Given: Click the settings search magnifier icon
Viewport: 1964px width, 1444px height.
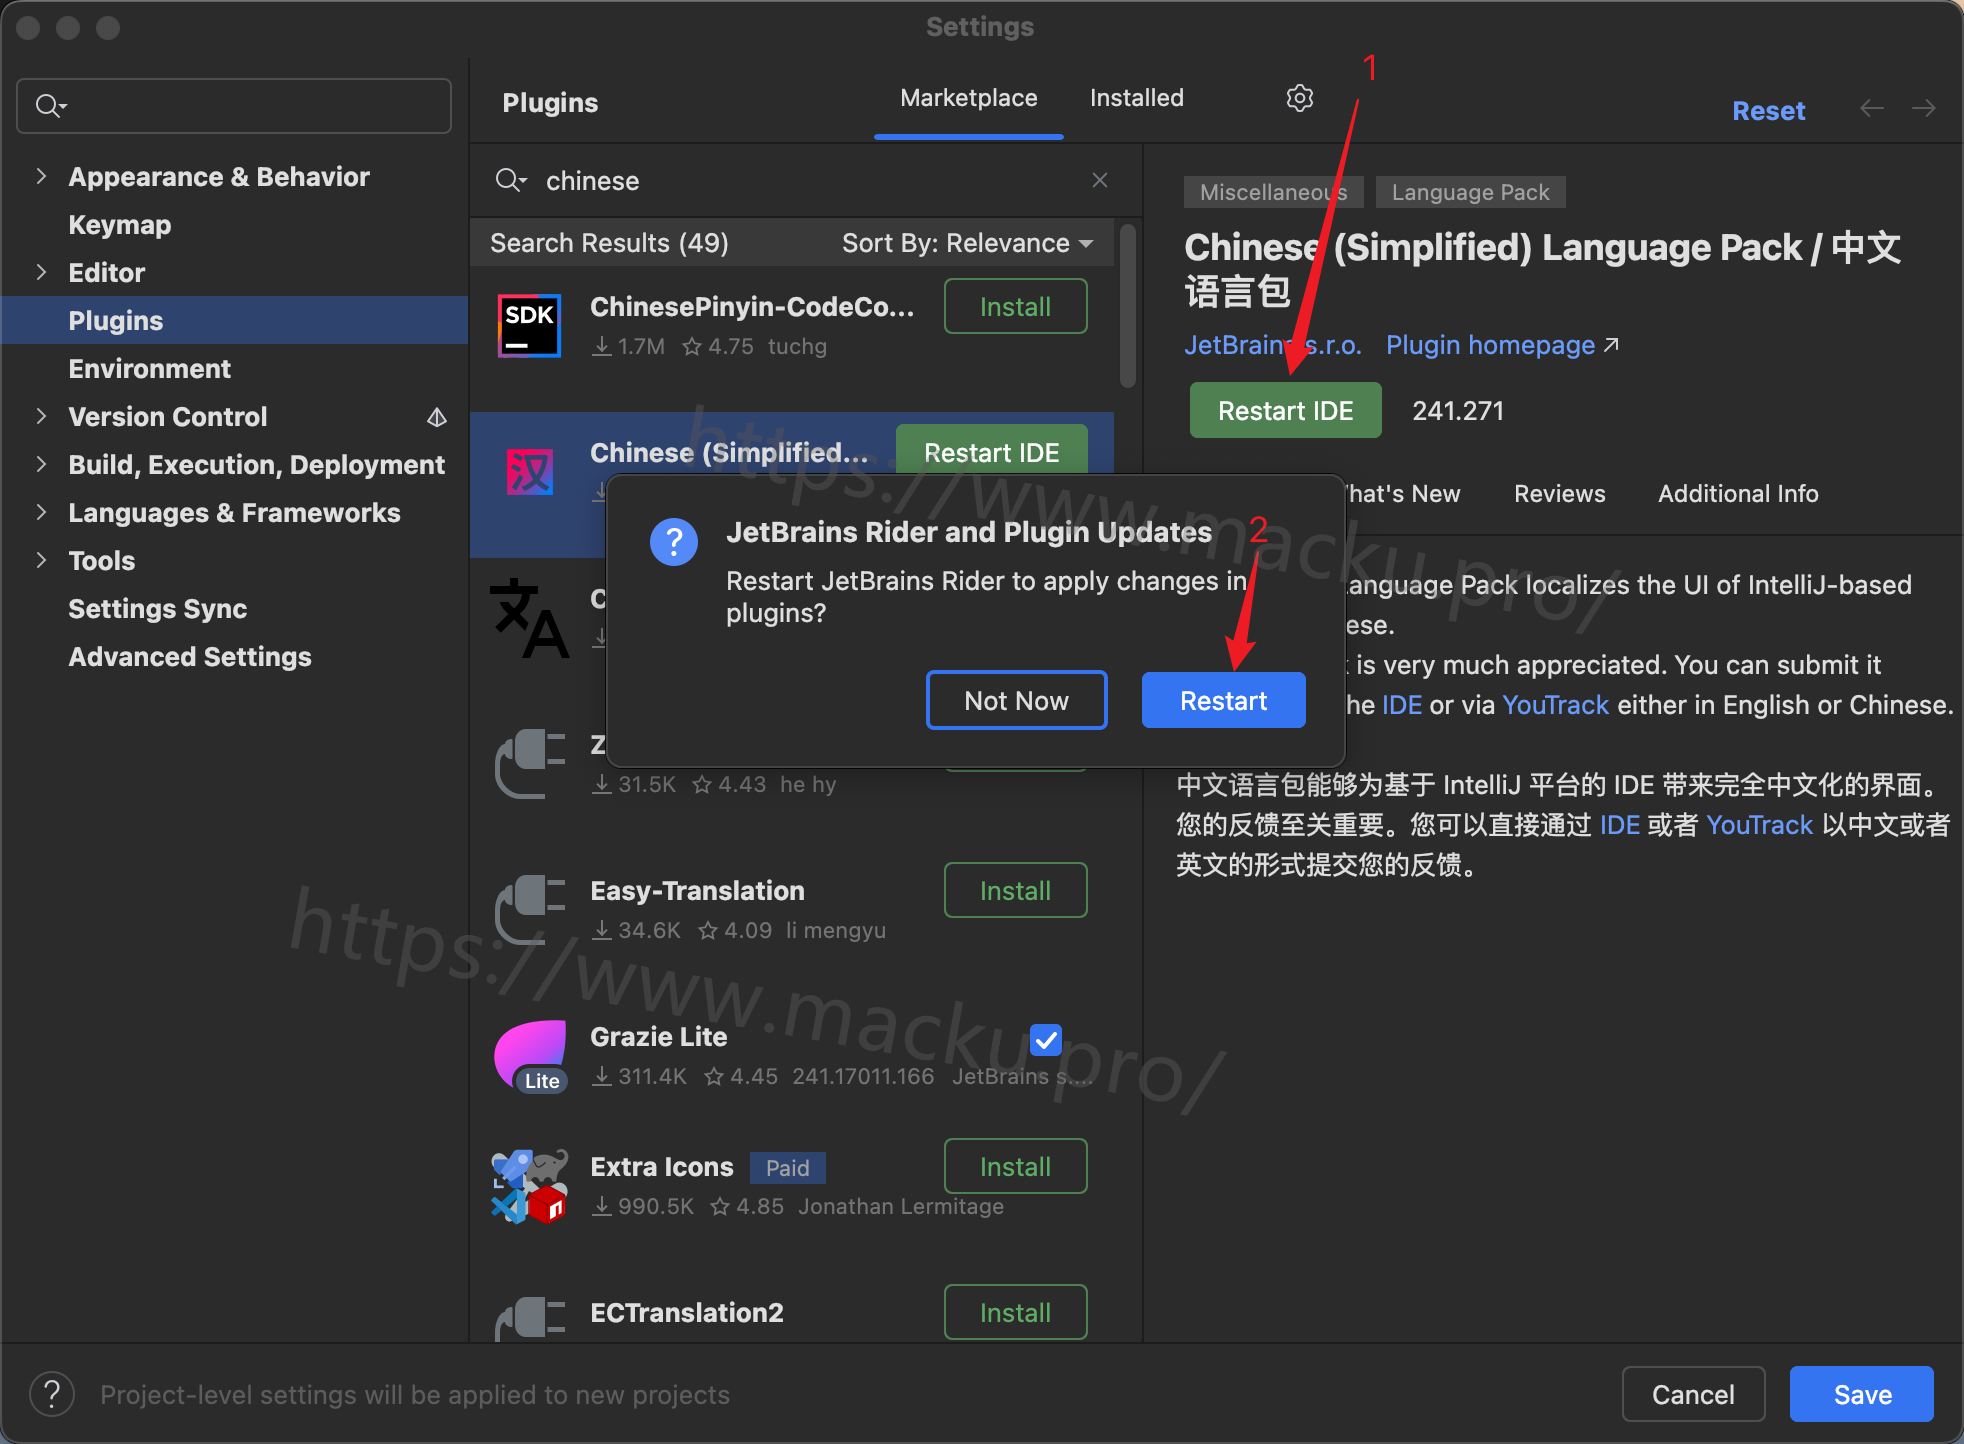Looking at the screenshot, I should tap(50, 105).
